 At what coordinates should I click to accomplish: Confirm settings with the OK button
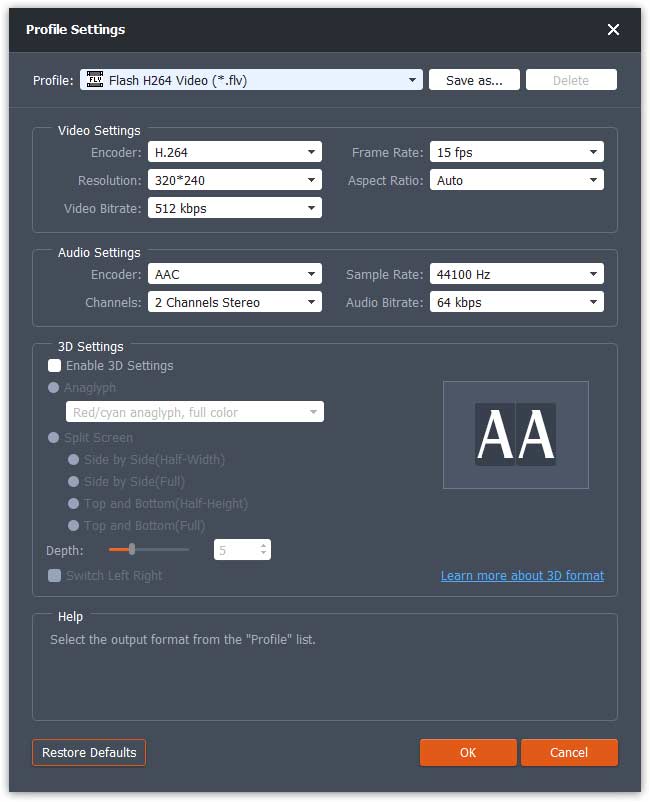[x=468, y=752]
